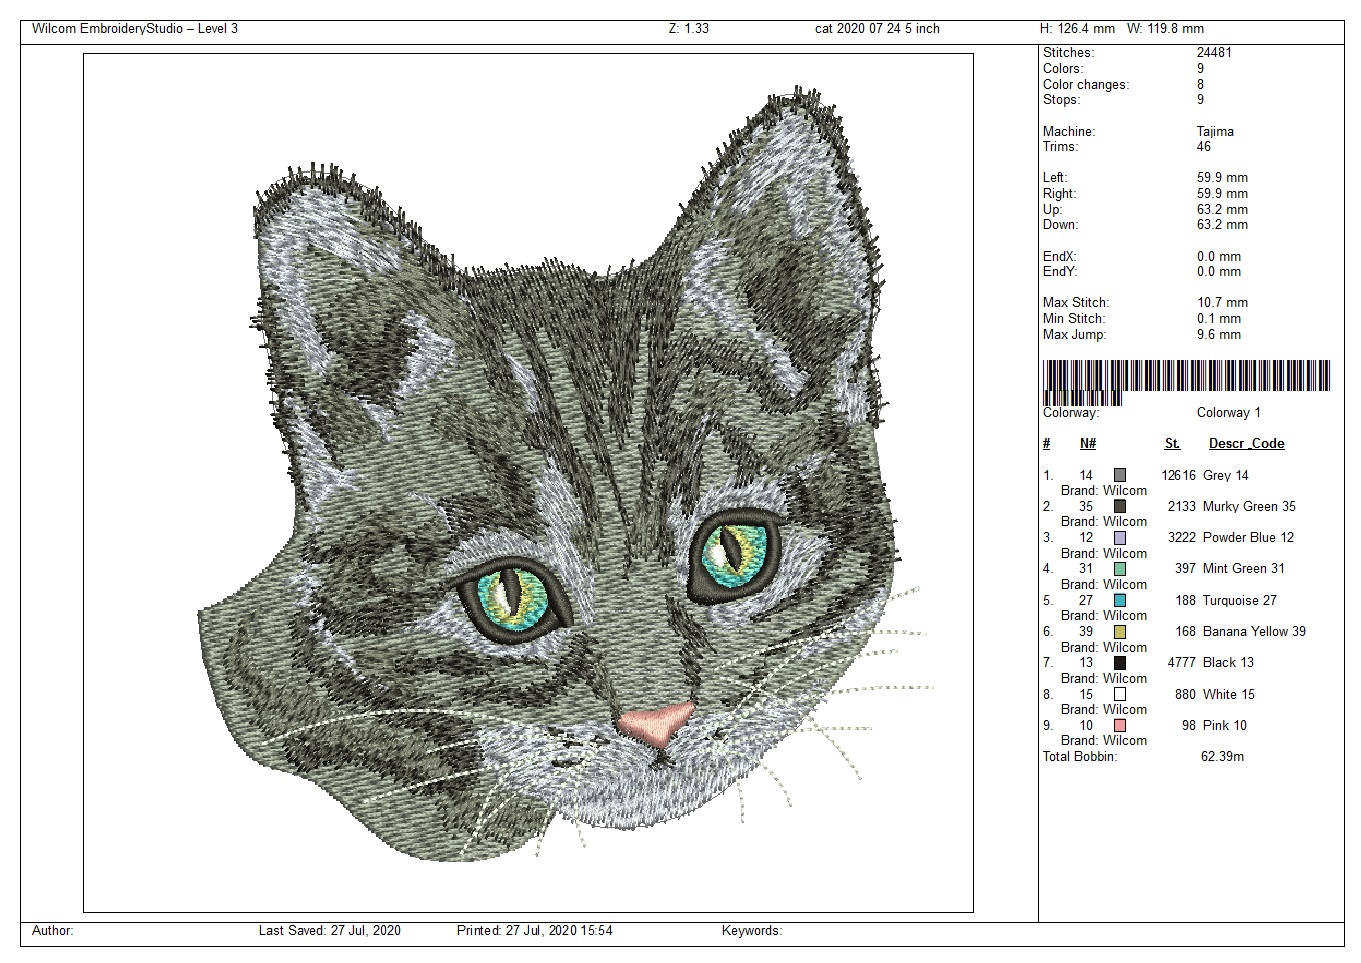Click the Stitches count 24481
The width and height of the screenshot is (1361, 963).
pyautogui.click(x=1214, y=53)
